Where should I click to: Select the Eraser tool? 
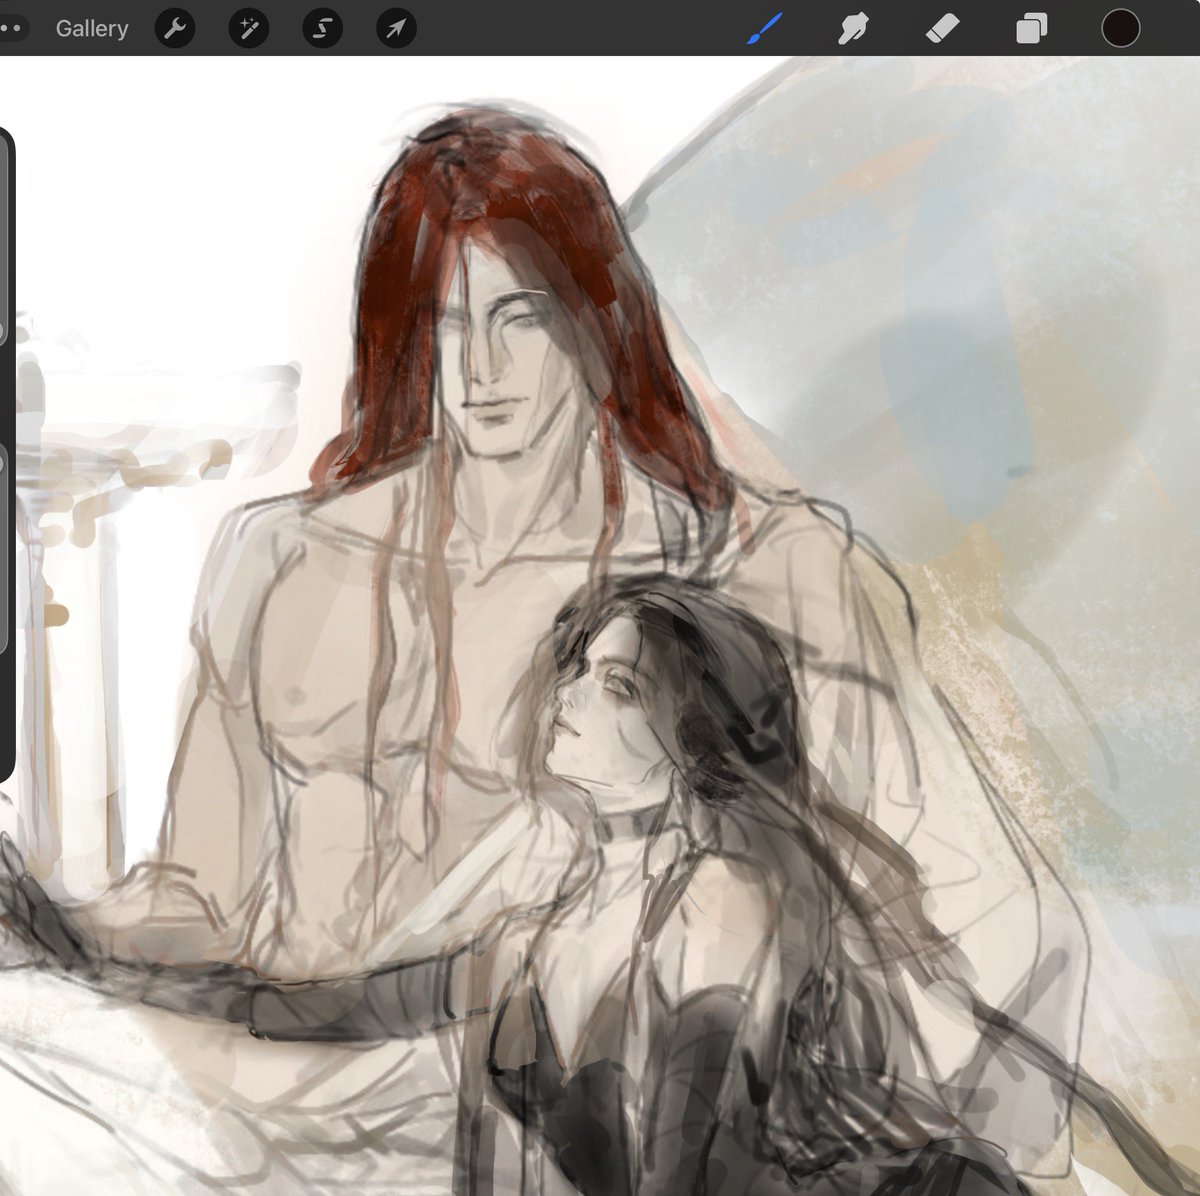[x=941, y=28]
